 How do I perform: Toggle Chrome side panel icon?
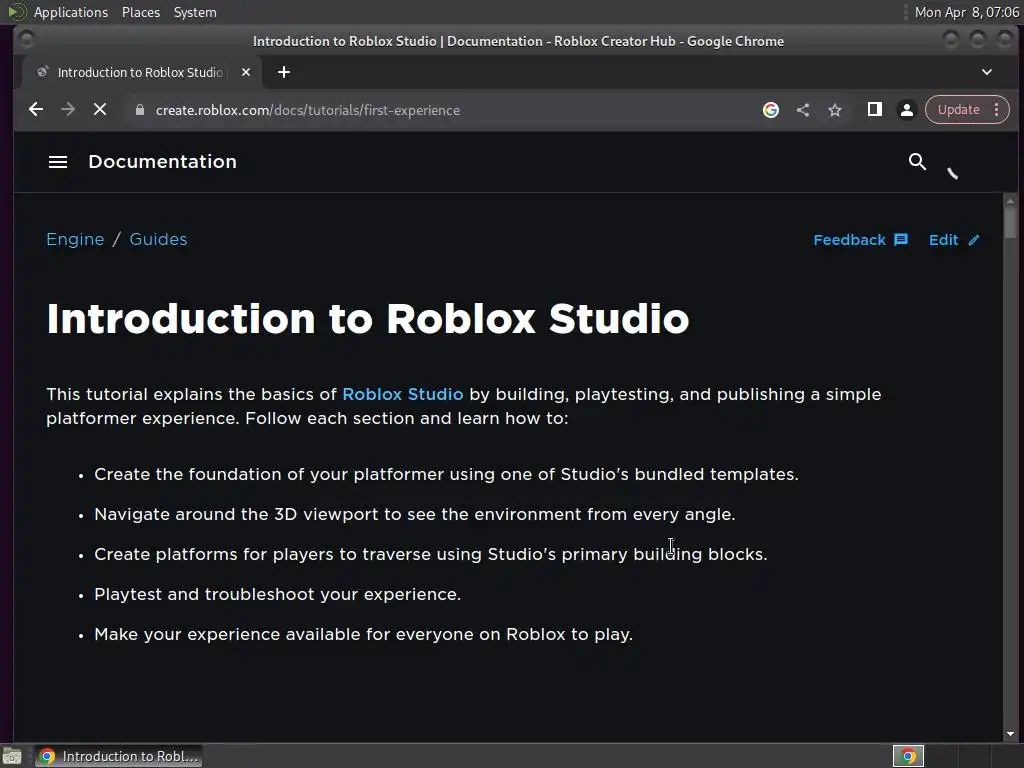[x=874, y=110]
